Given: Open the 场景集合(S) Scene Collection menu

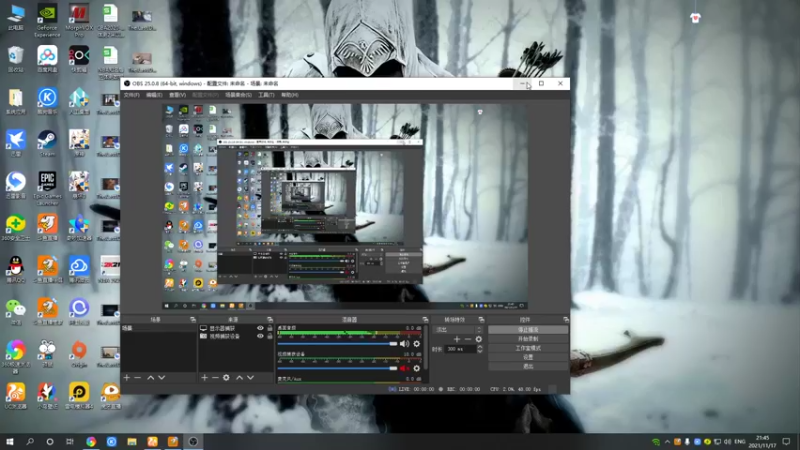Looking at the screenshot, I should (238, 95).
